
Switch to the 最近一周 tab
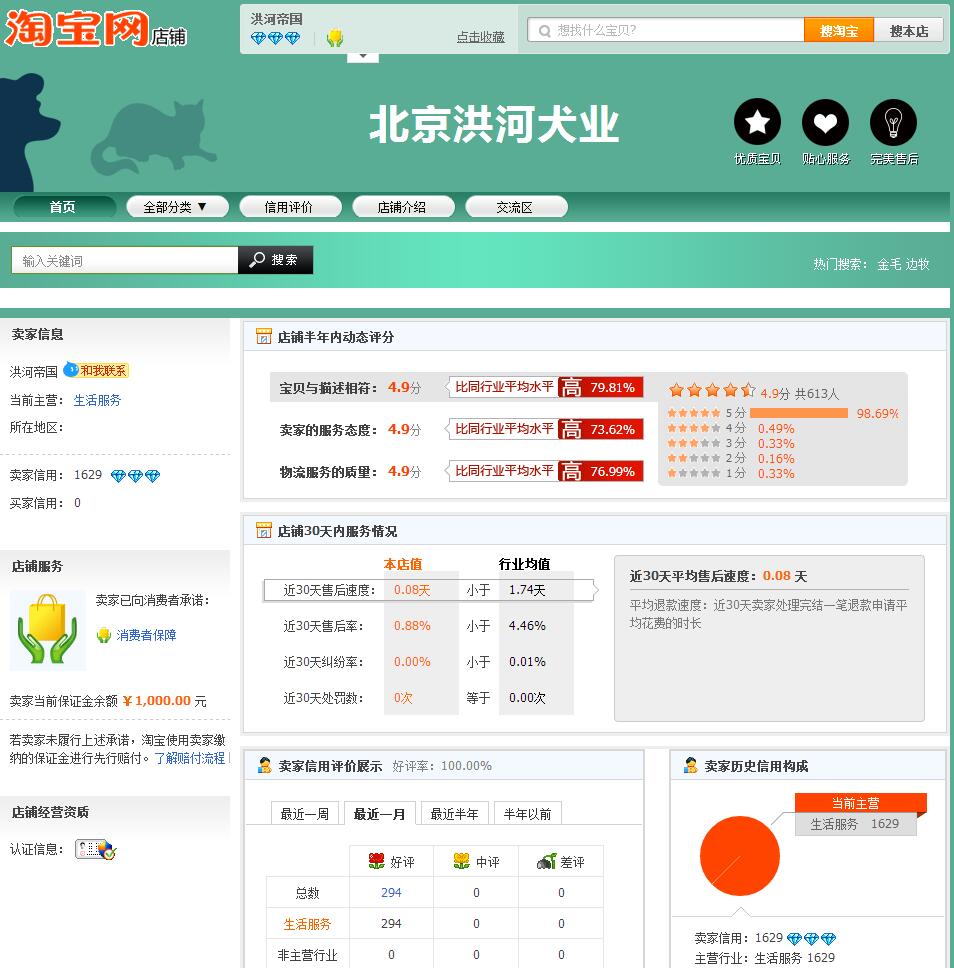tap(305, 814)
